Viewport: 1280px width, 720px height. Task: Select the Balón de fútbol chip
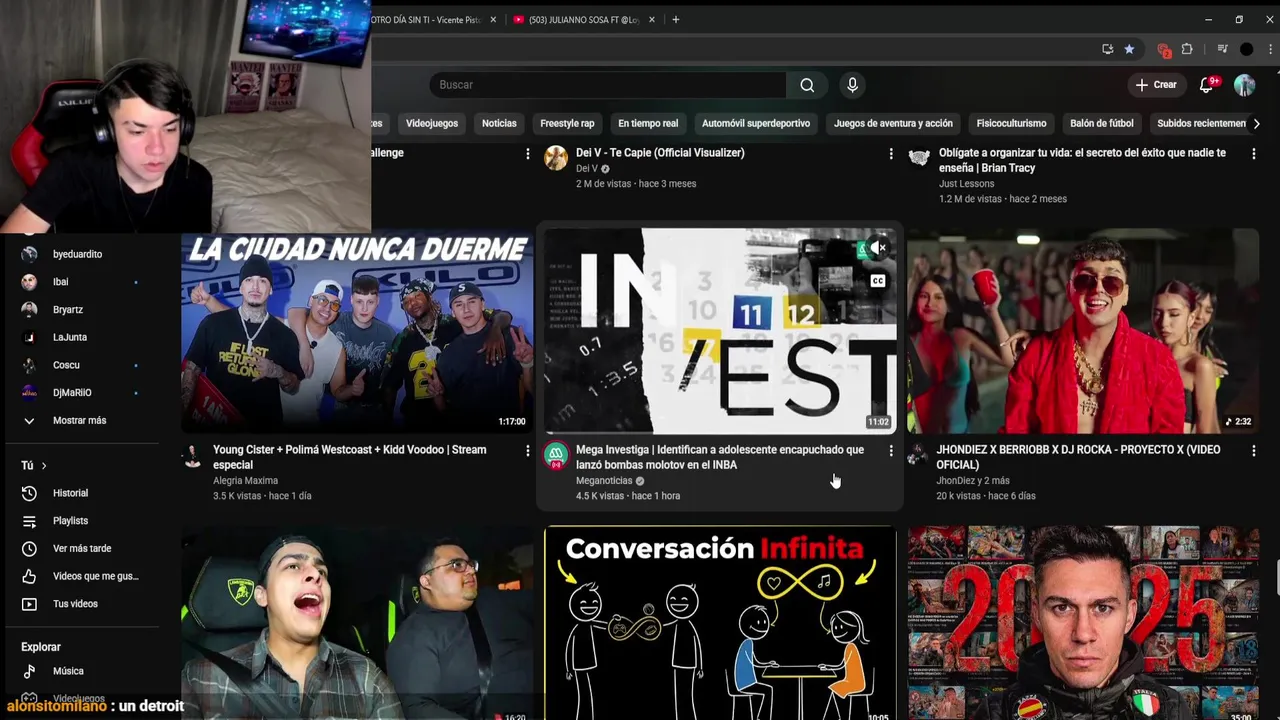(x=1102, y=123)
